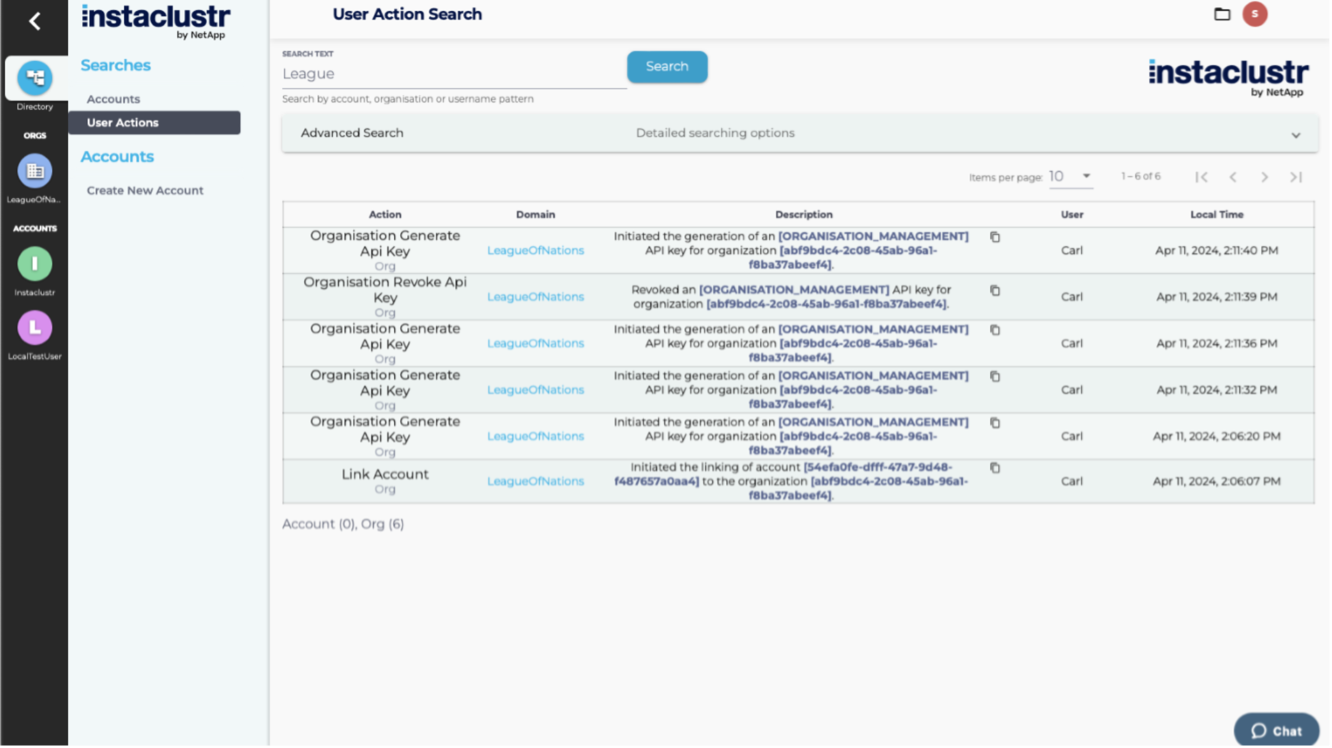Open the Directory icon in sidebar
The image size is (1332, 748).
point(35,78)
